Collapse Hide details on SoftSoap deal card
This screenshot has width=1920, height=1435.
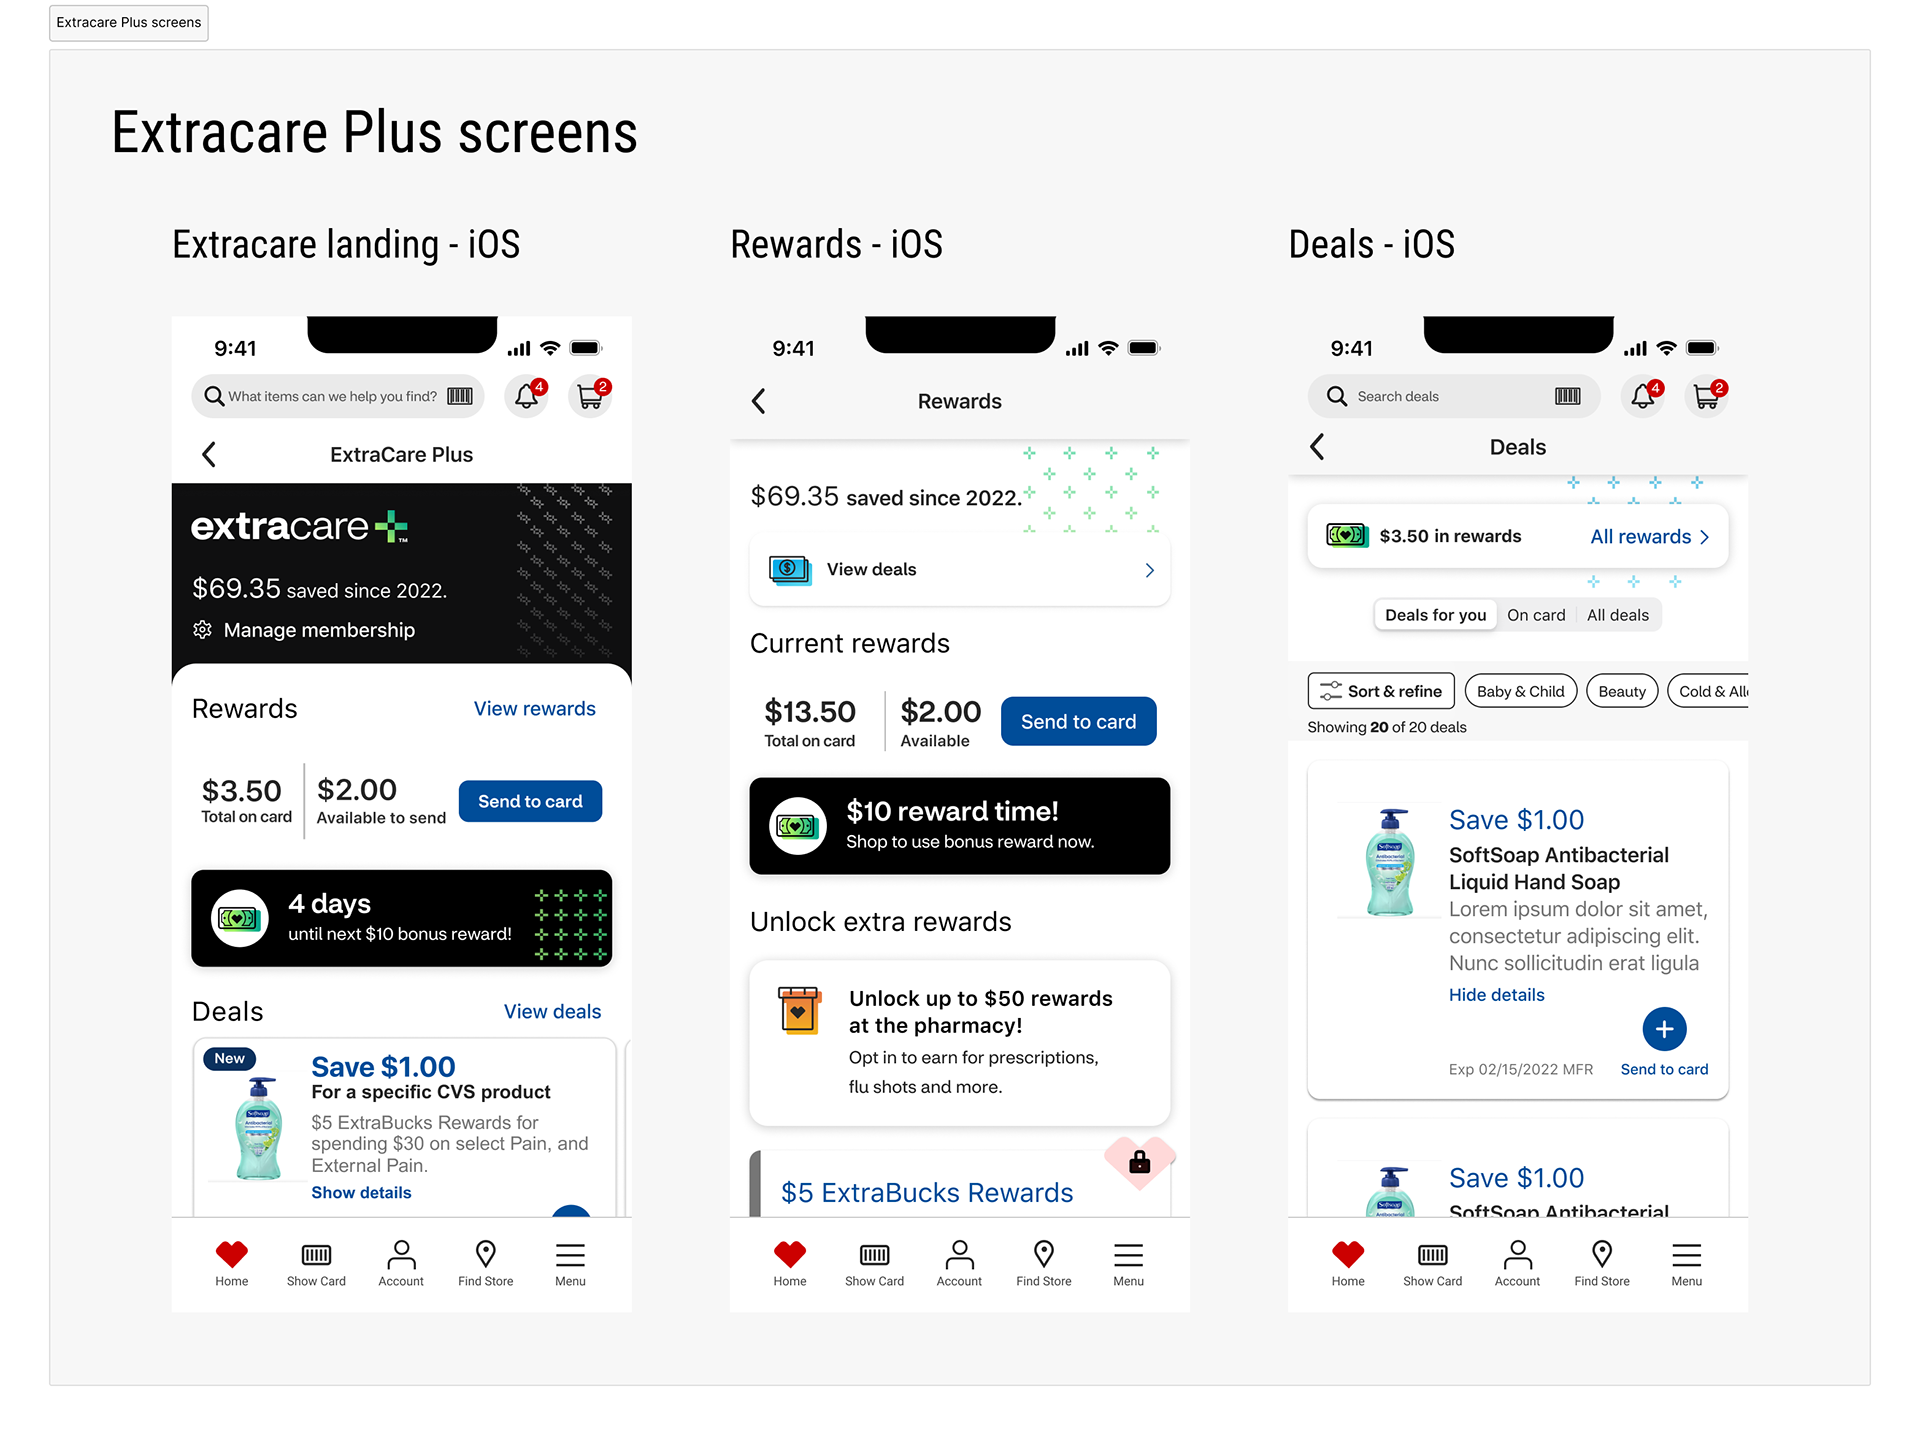point(1496,995)
